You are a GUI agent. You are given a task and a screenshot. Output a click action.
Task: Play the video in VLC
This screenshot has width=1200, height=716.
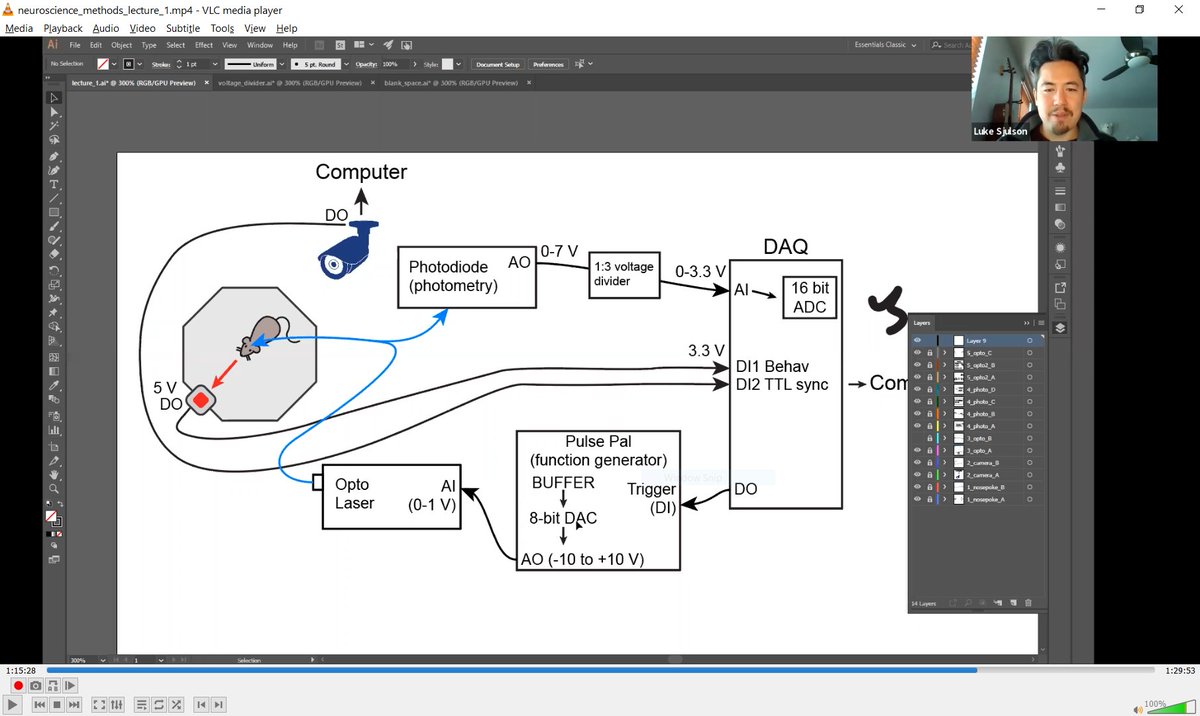tap(15, 705)
